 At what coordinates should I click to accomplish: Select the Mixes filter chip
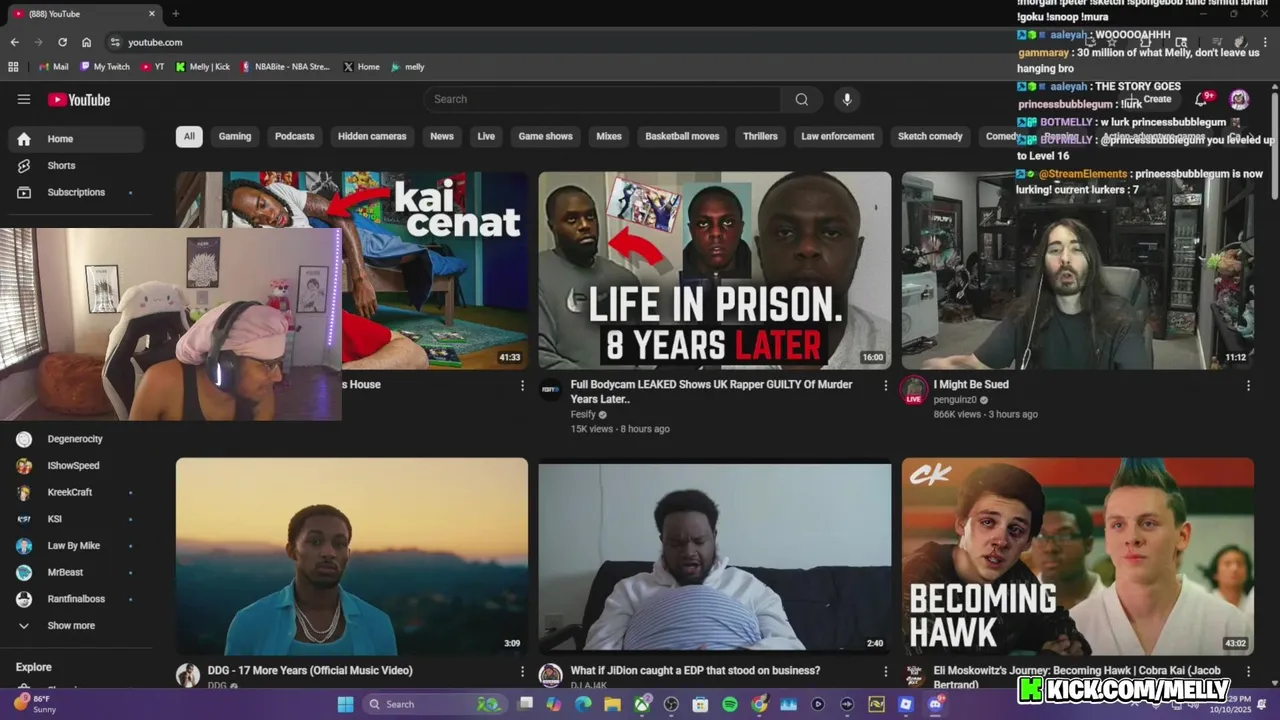(x=609, y=136)
